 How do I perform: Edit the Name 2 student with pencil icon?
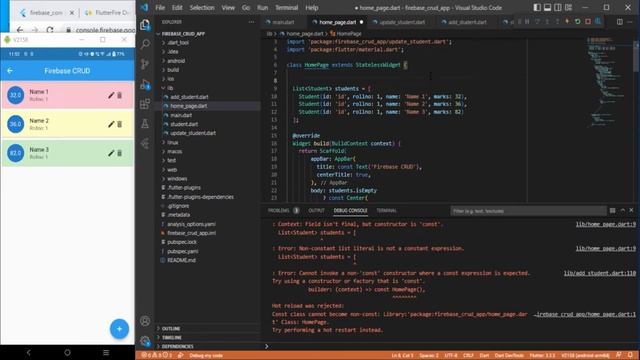click(x=111, y=124)
